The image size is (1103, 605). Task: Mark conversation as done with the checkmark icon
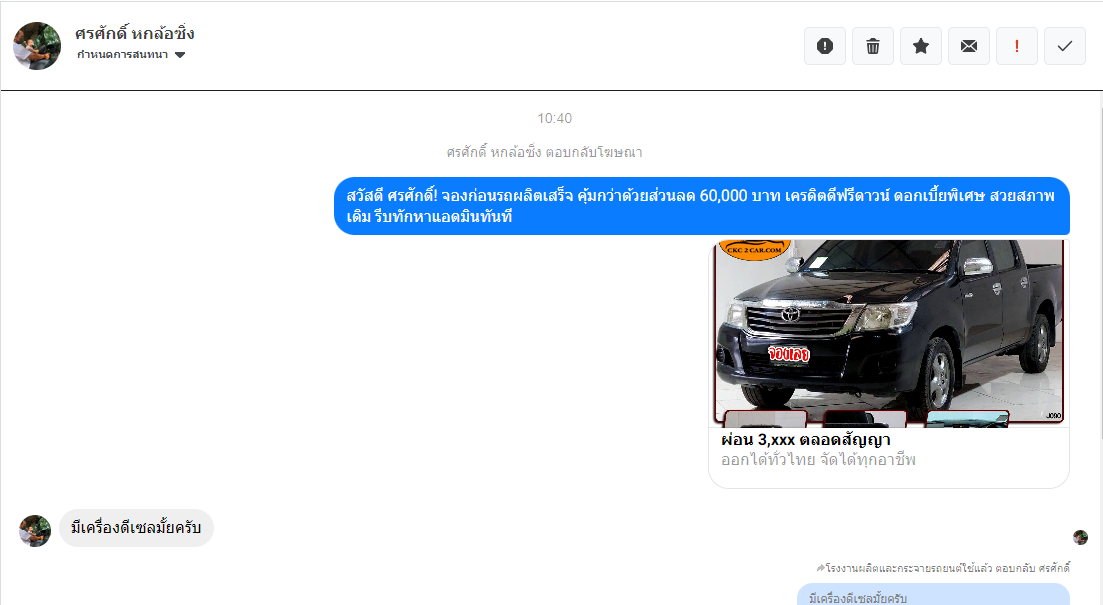click(1065, 46)
